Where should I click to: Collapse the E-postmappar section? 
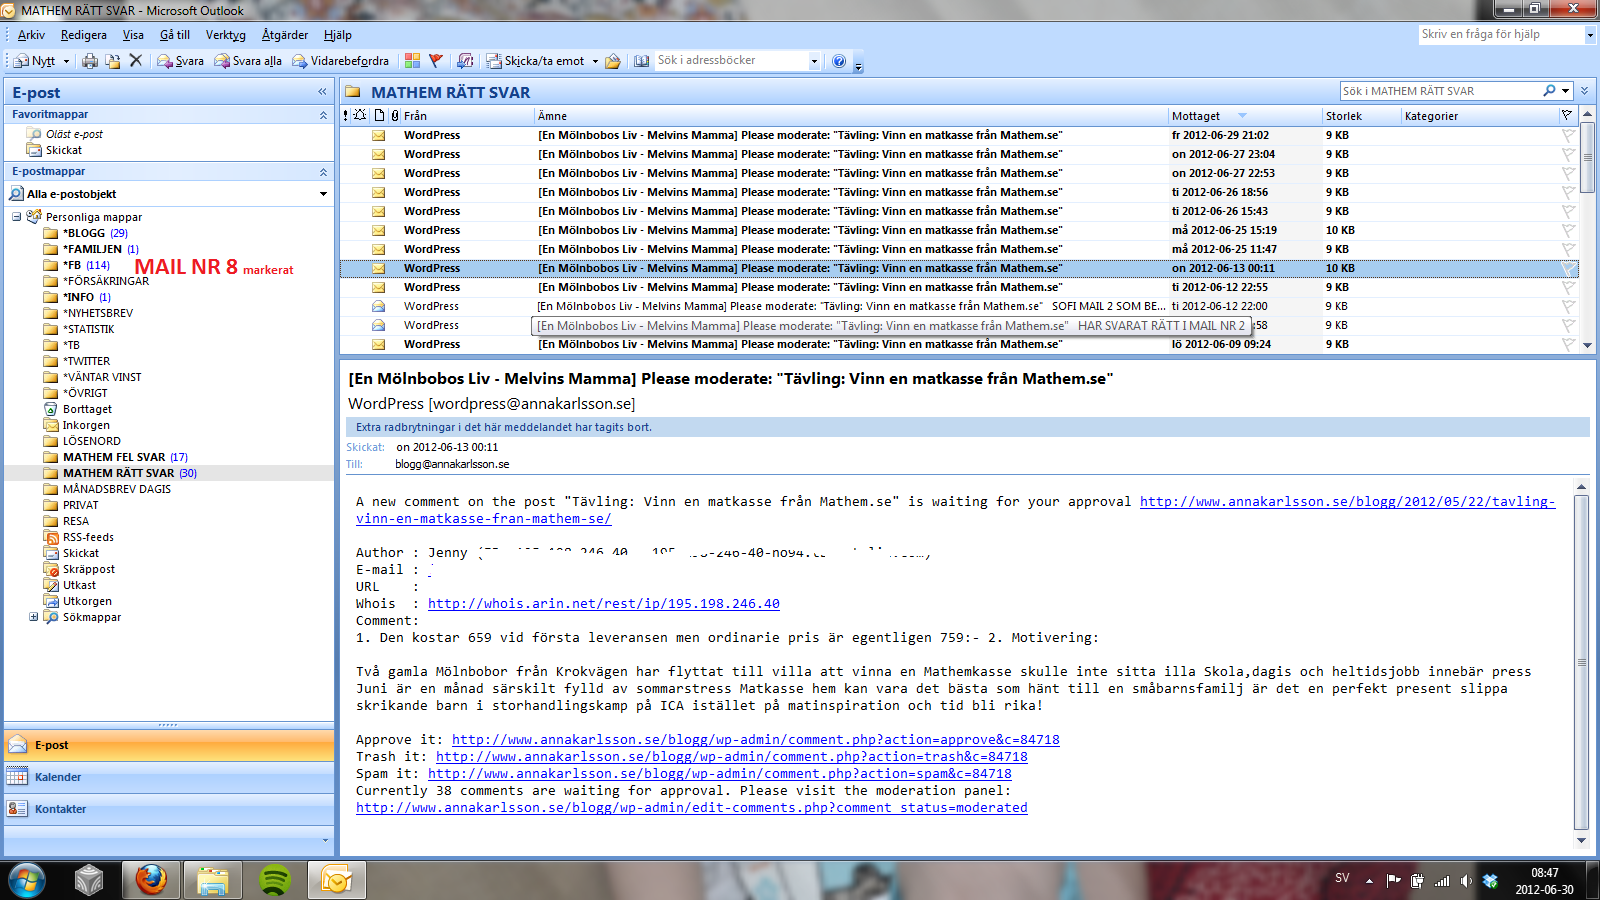[x=323, y=172]
